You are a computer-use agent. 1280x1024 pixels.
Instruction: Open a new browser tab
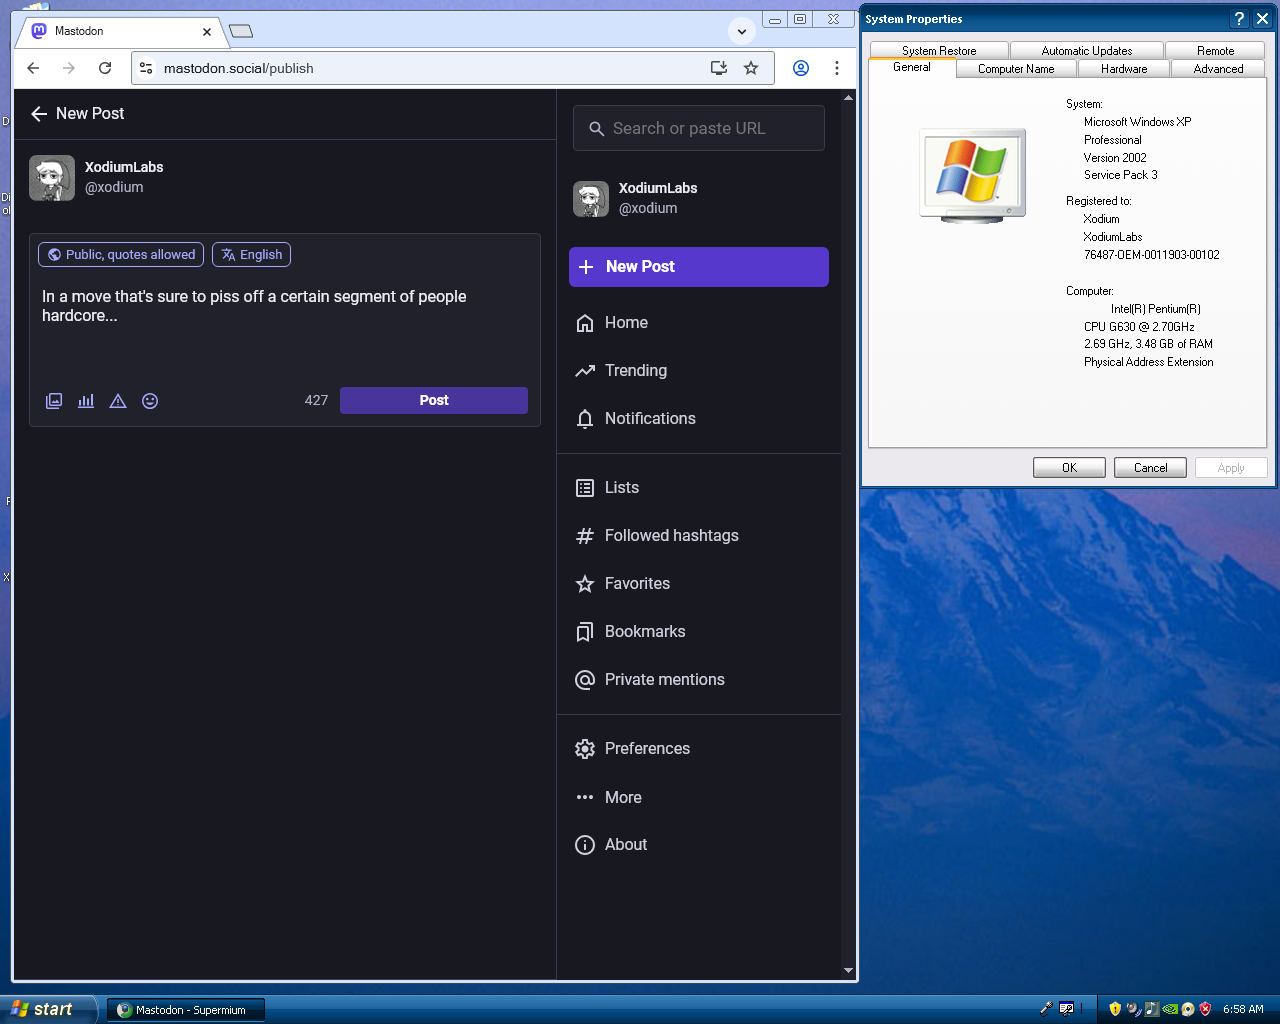[241, 31]
